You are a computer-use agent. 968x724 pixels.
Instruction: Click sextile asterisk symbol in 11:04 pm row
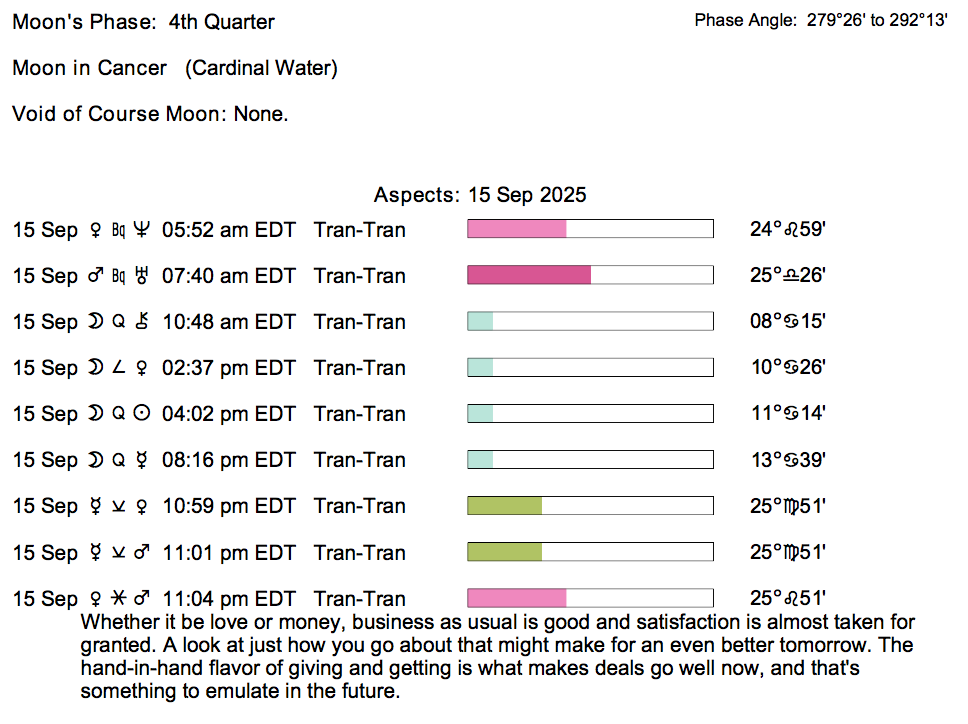118,599
